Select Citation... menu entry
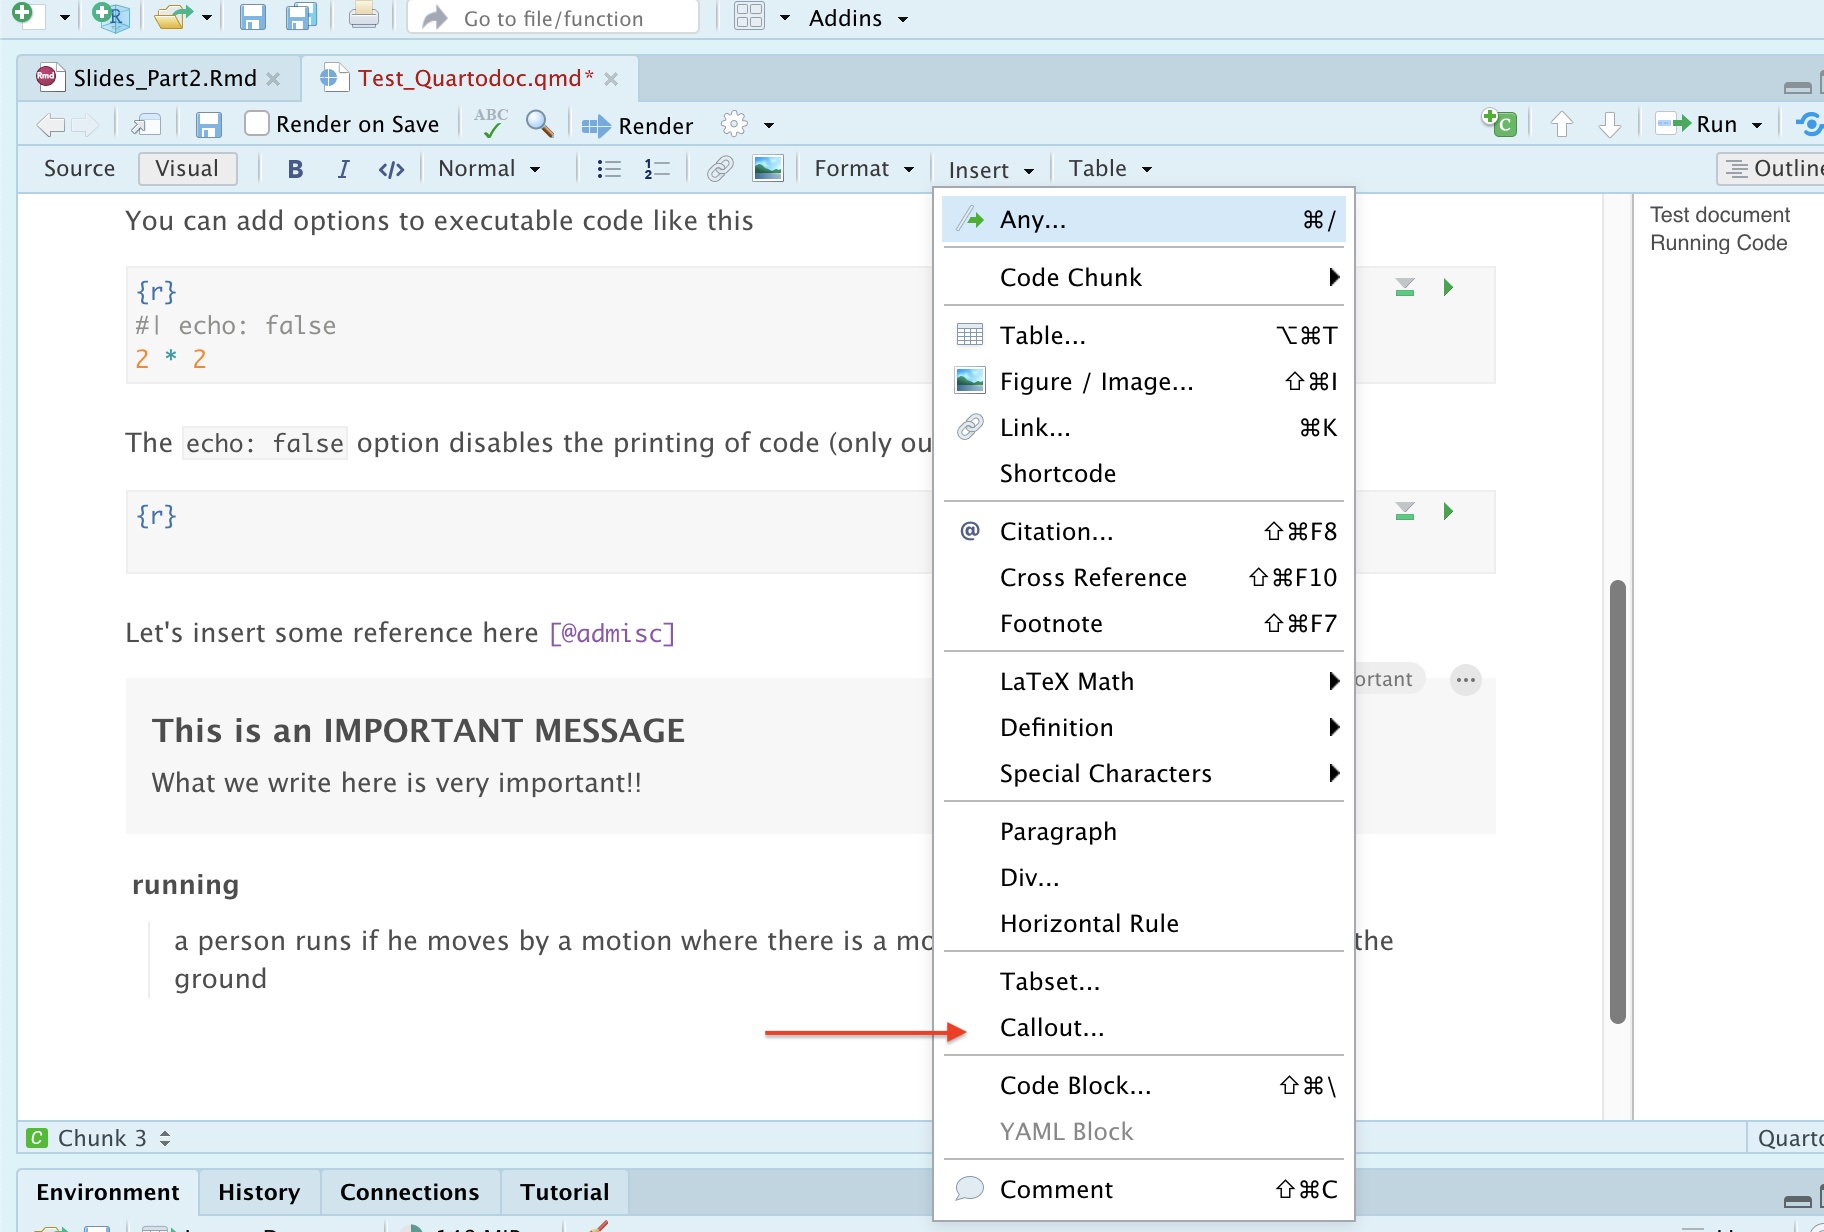The width and height of the screenshot is (1824, 1232). click(1144, 531)
